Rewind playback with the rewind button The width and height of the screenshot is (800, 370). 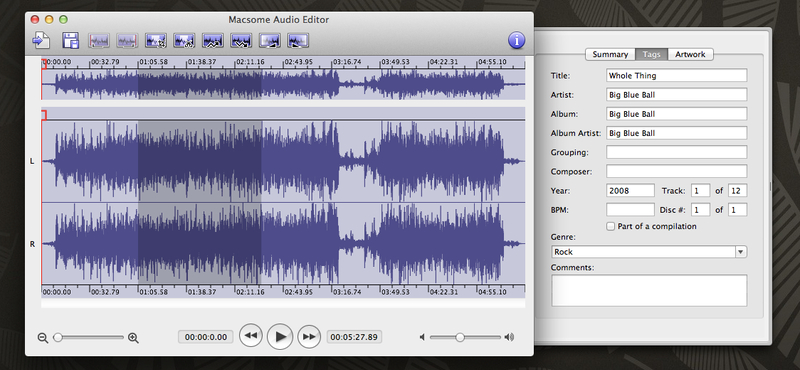pos(251,336)
